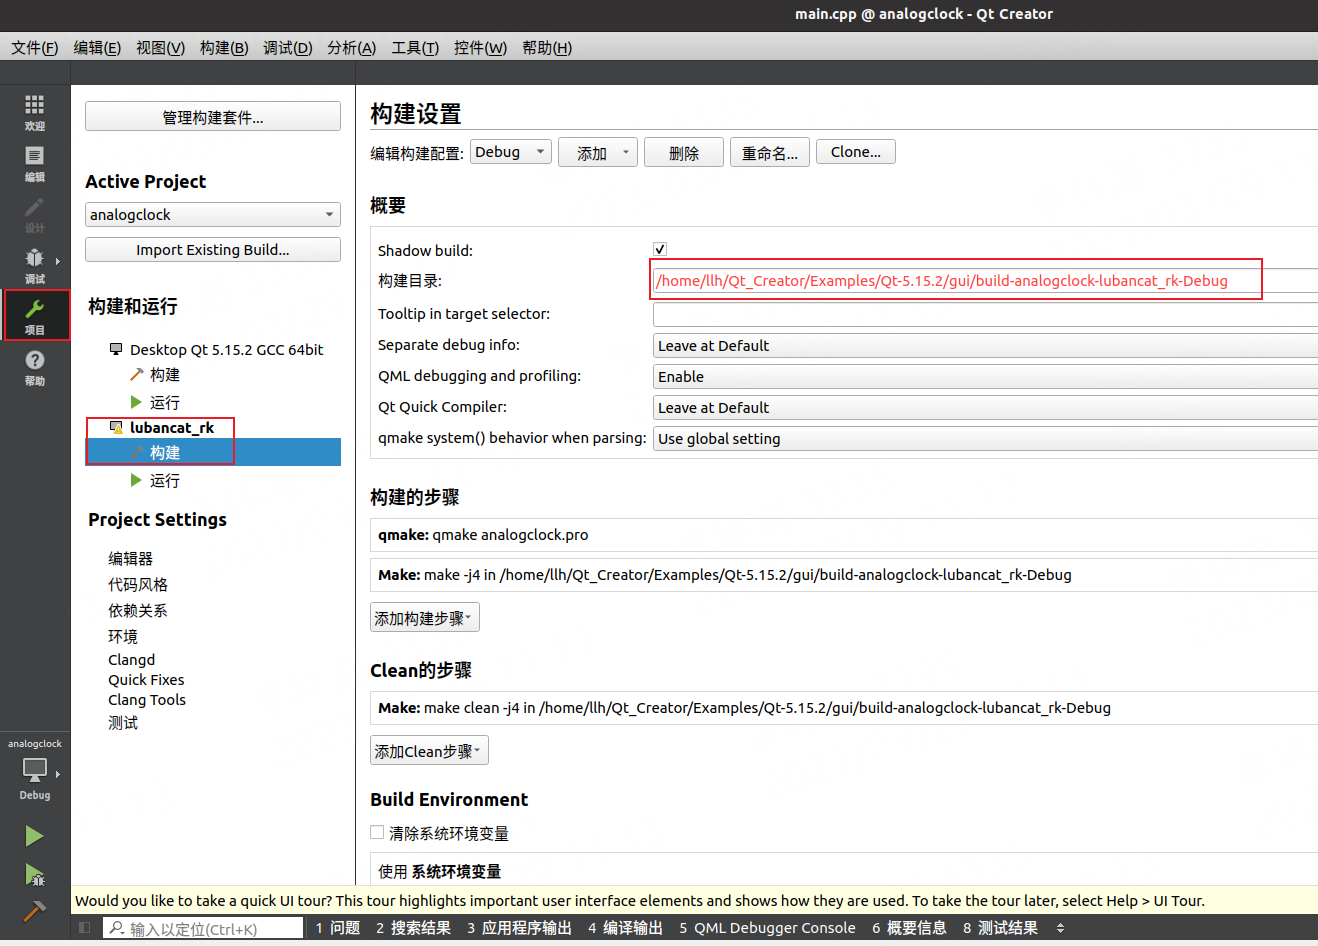Click the hammer icon next to Desktop kit's 构建
The width and height of the screenshot is (1318, 946).
137,374
